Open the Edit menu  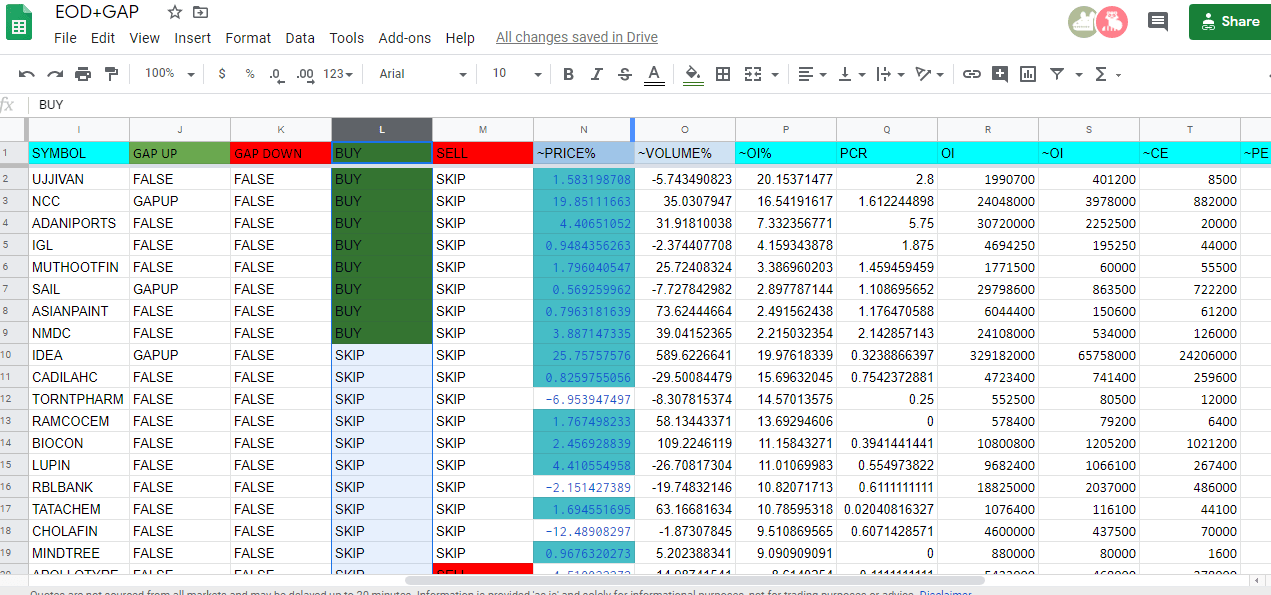[x=103, y=38]
